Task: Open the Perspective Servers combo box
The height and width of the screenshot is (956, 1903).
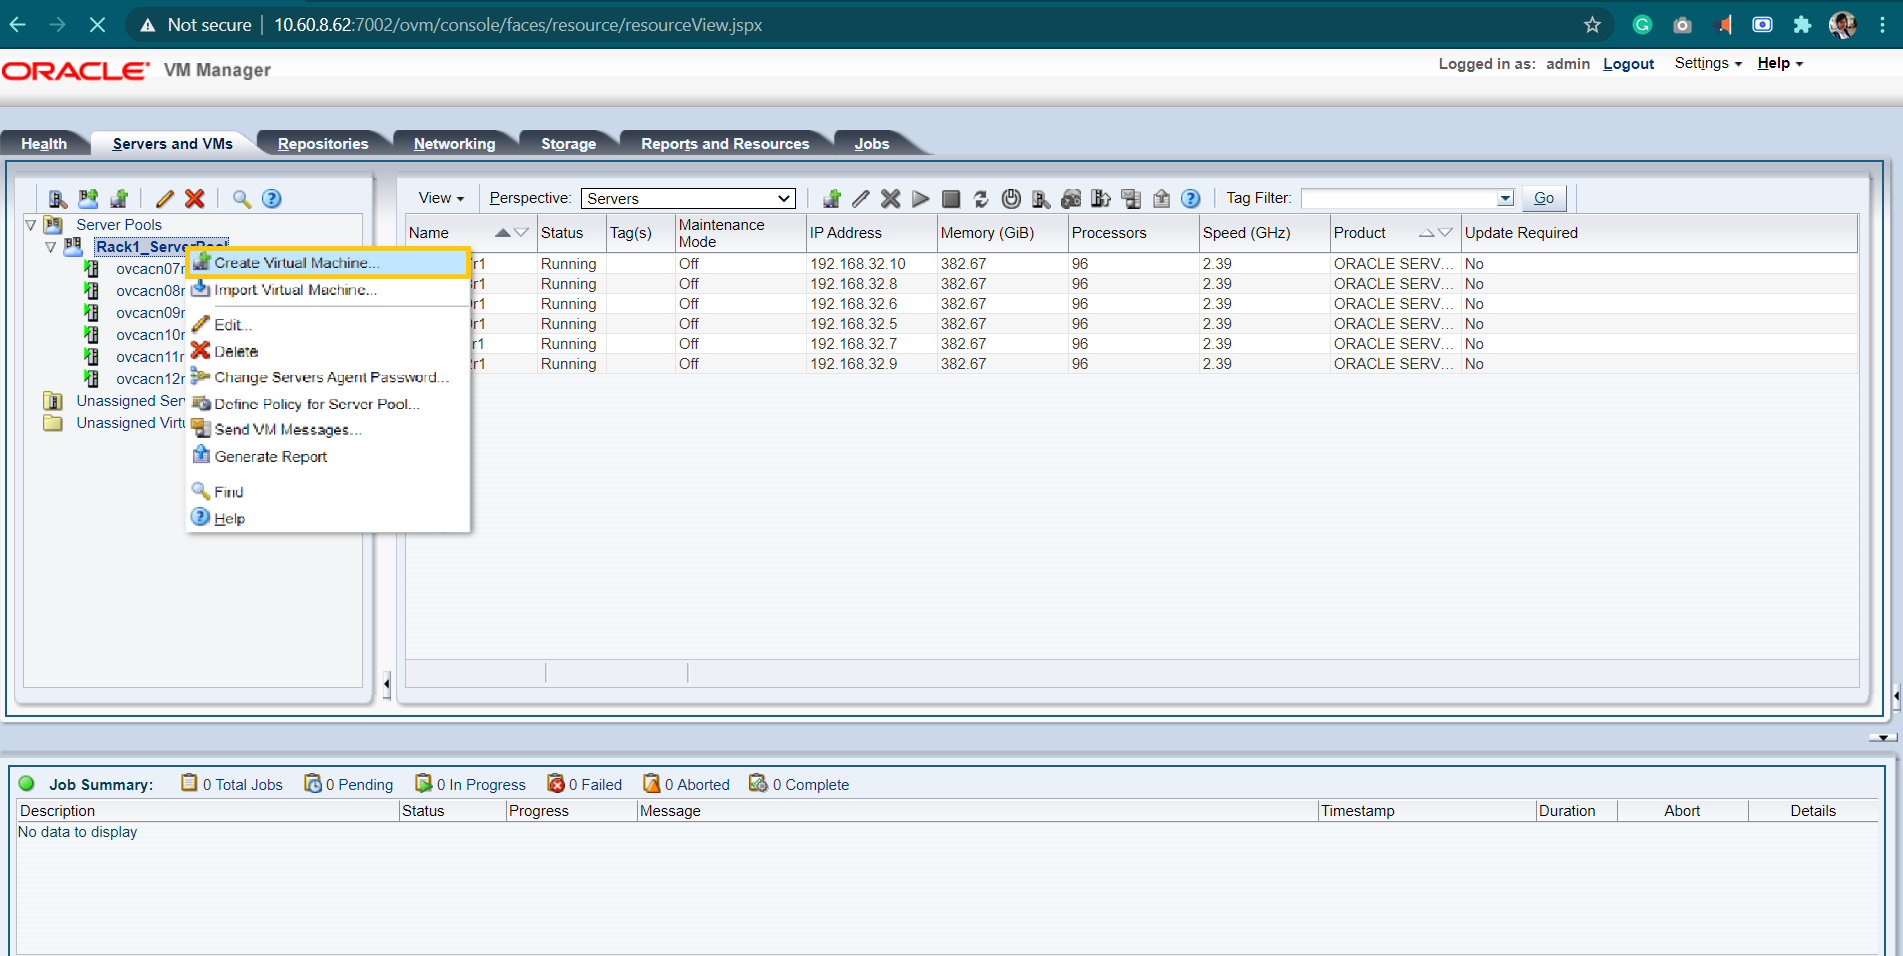Action: 688,198
